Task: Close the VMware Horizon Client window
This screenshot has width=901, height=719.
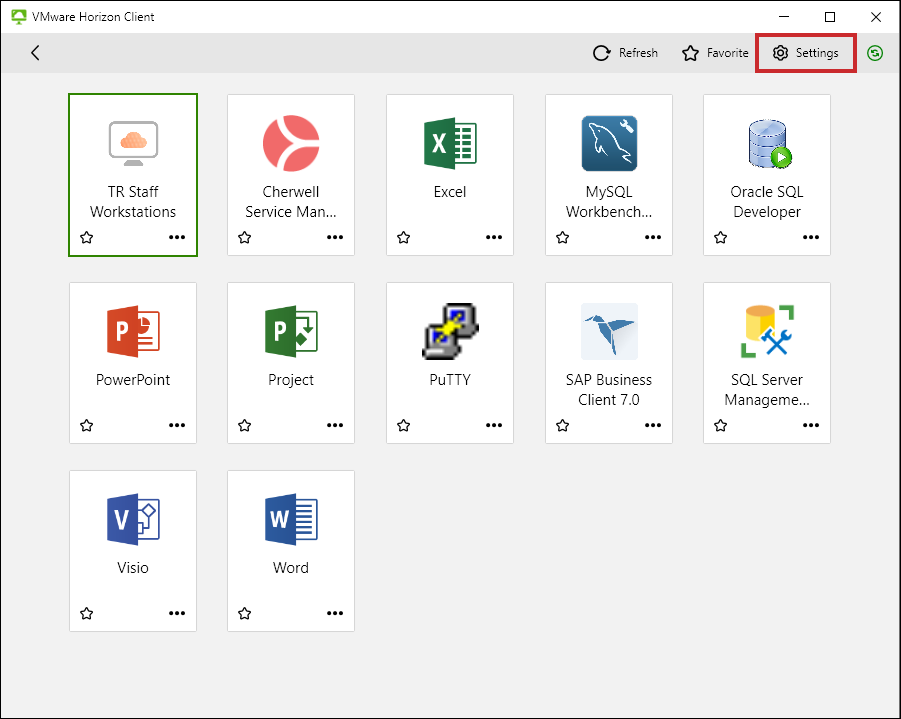Action: click(876, 17)
